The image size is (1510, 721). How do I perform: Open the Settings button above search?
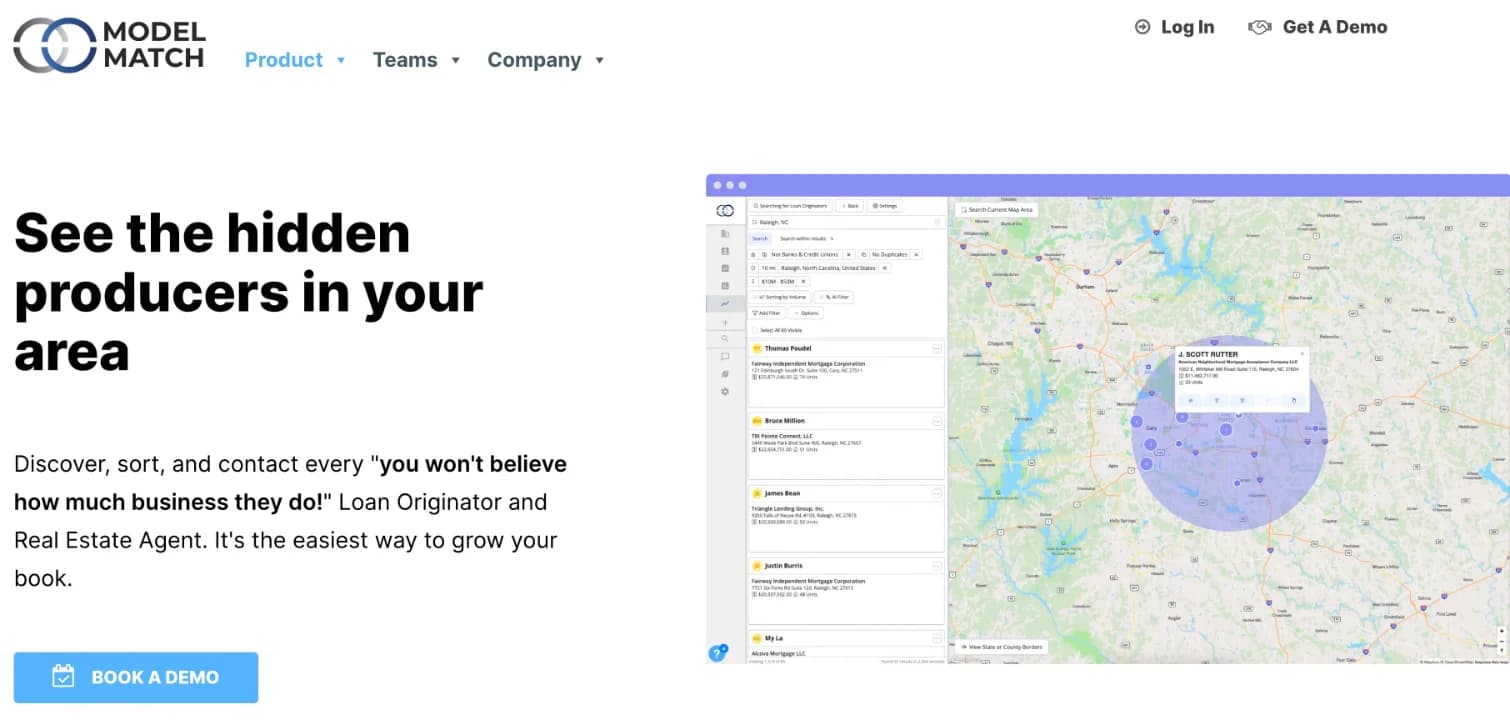click(885, 206)
